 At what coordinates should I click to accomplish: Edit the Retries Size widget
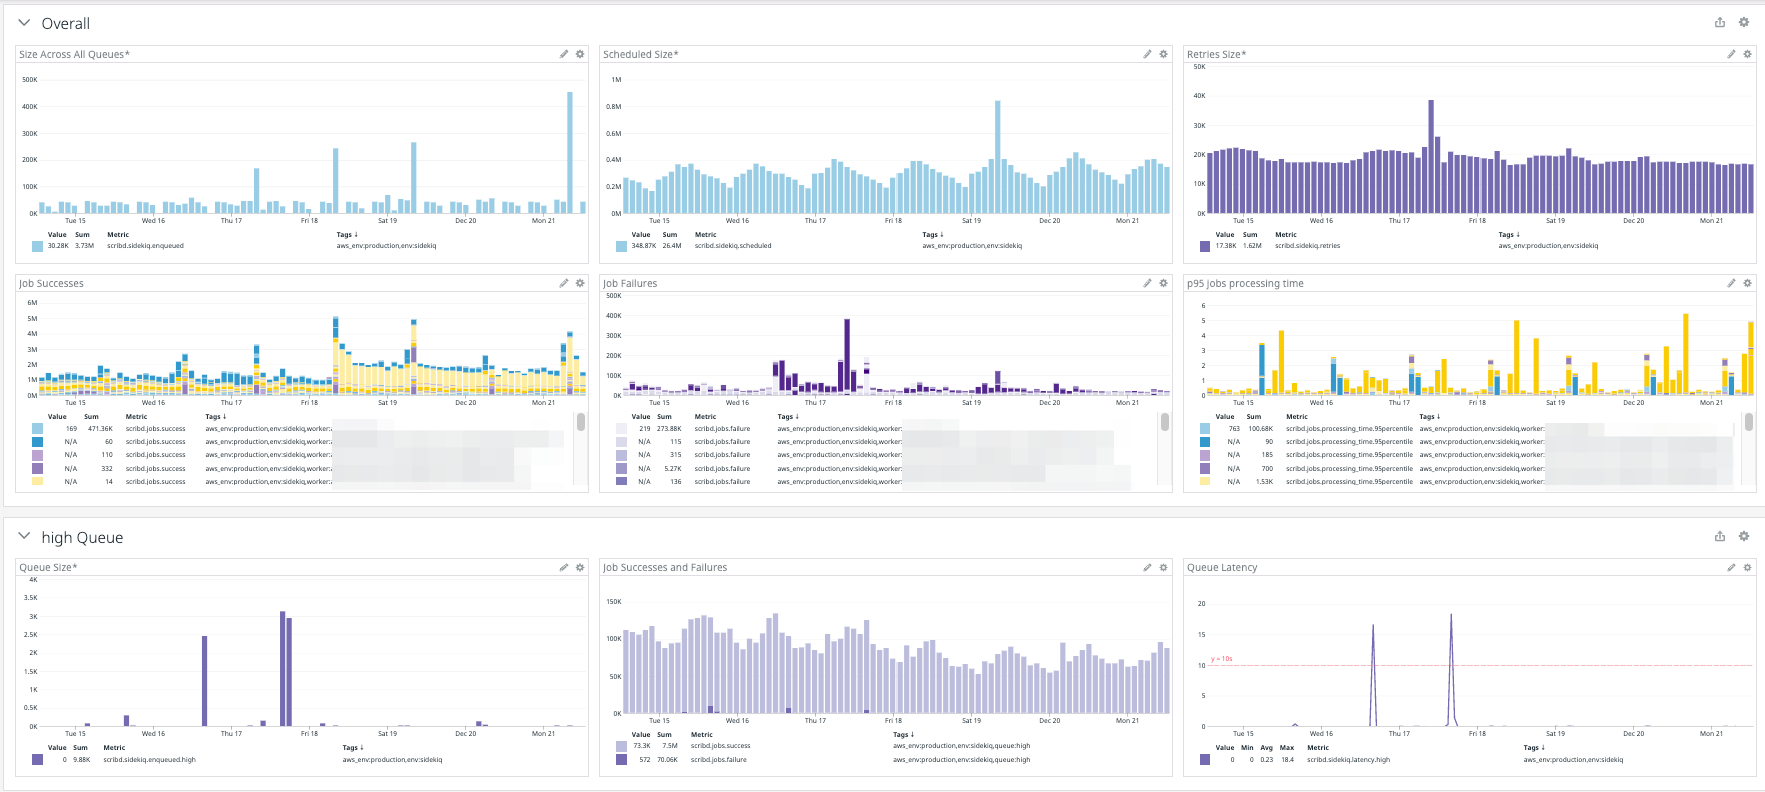click(x=1732, y=54)
